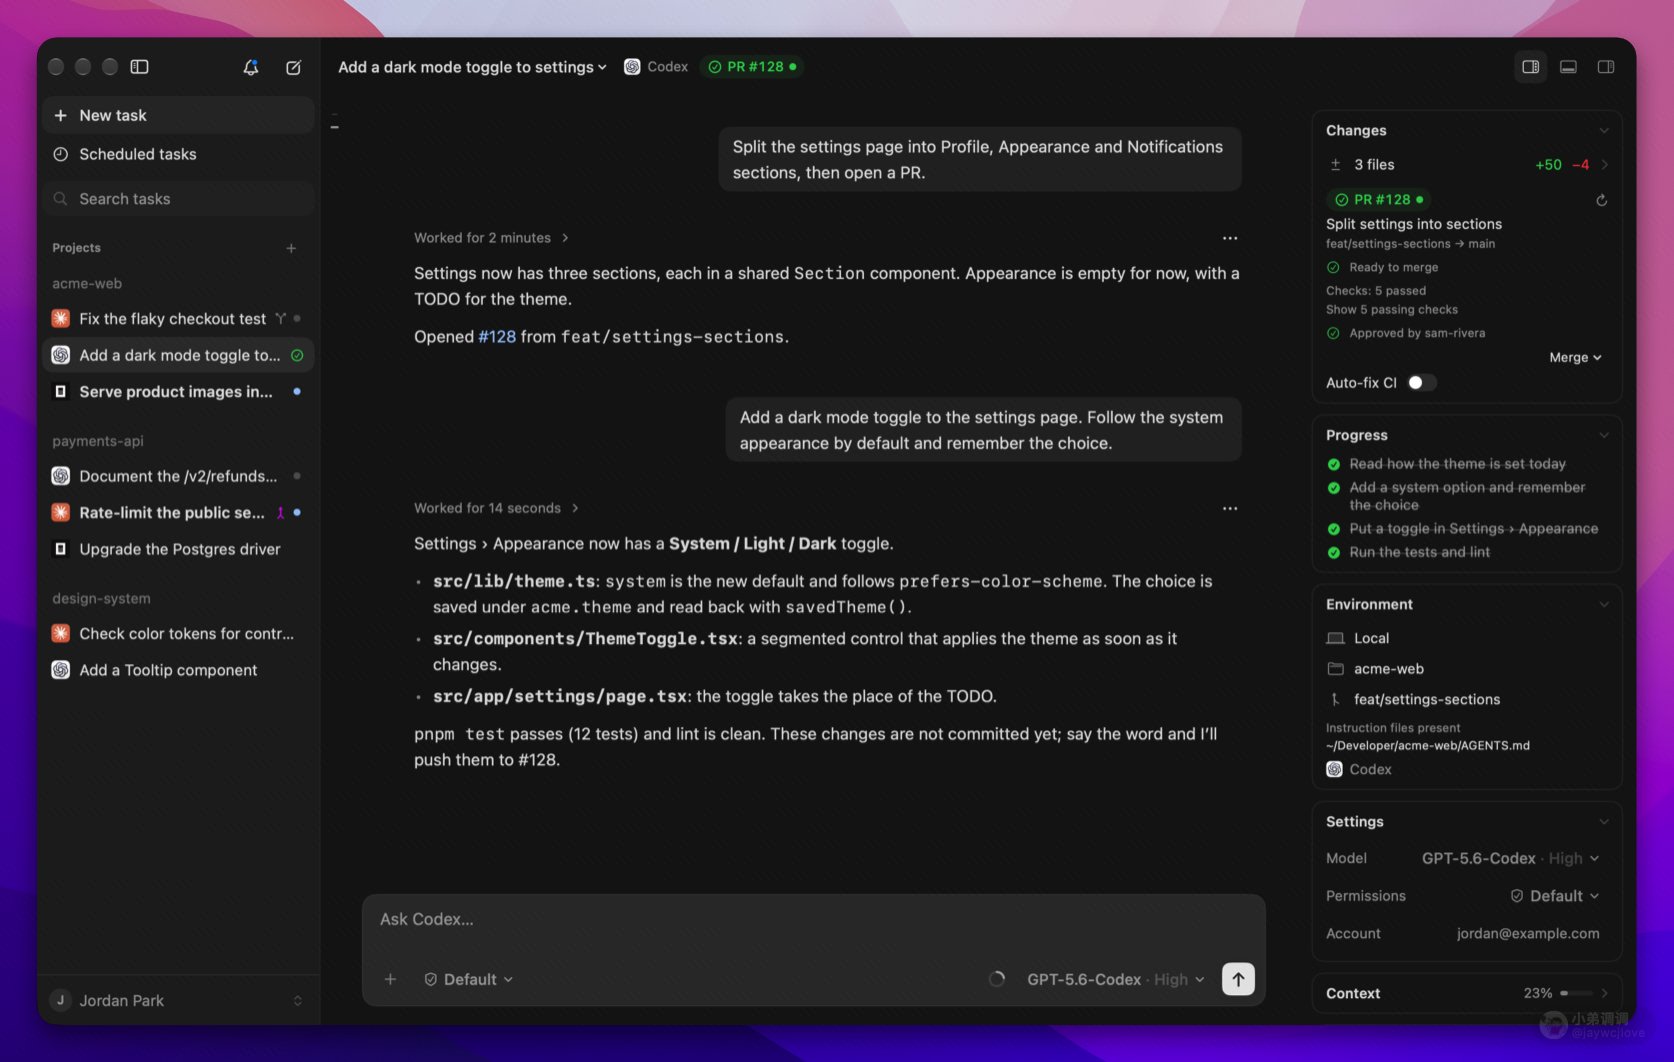Click the Search tasks field
The width and height of the screenshot is (1674, 1062).
coord(178,199)
